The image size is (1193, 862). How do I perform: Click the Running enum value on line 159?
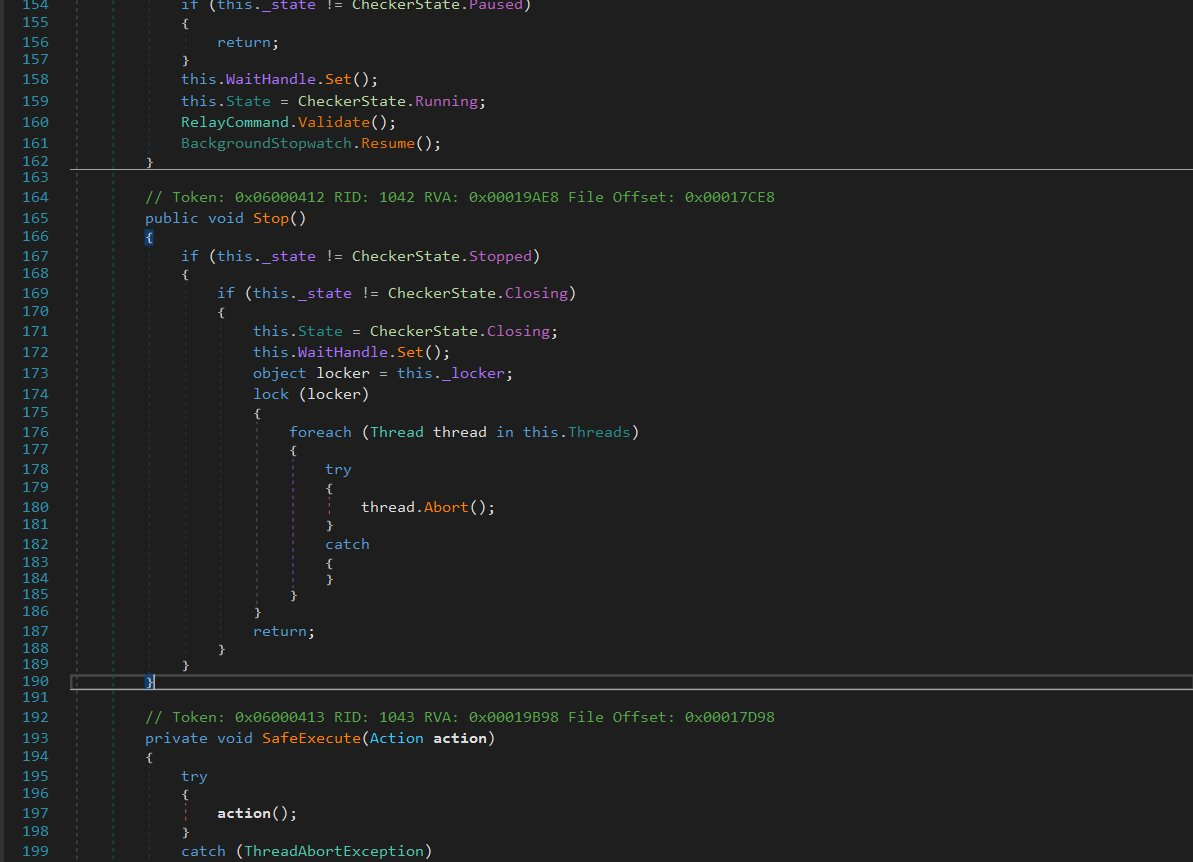446,101
